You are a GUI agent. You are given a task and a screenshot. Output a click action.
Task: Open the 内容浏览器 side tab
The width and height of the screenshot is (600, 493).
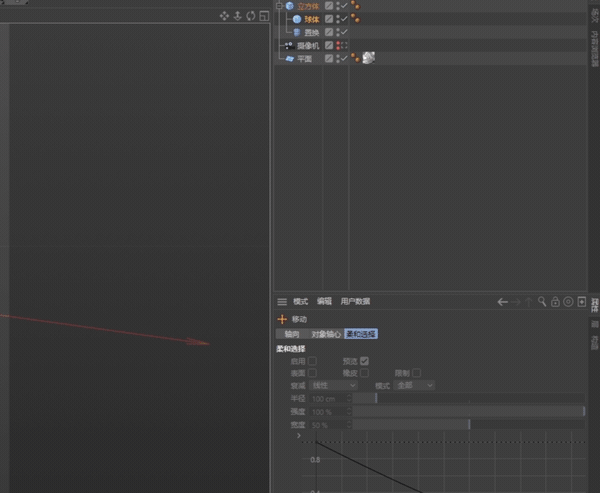tap(594, 49)
